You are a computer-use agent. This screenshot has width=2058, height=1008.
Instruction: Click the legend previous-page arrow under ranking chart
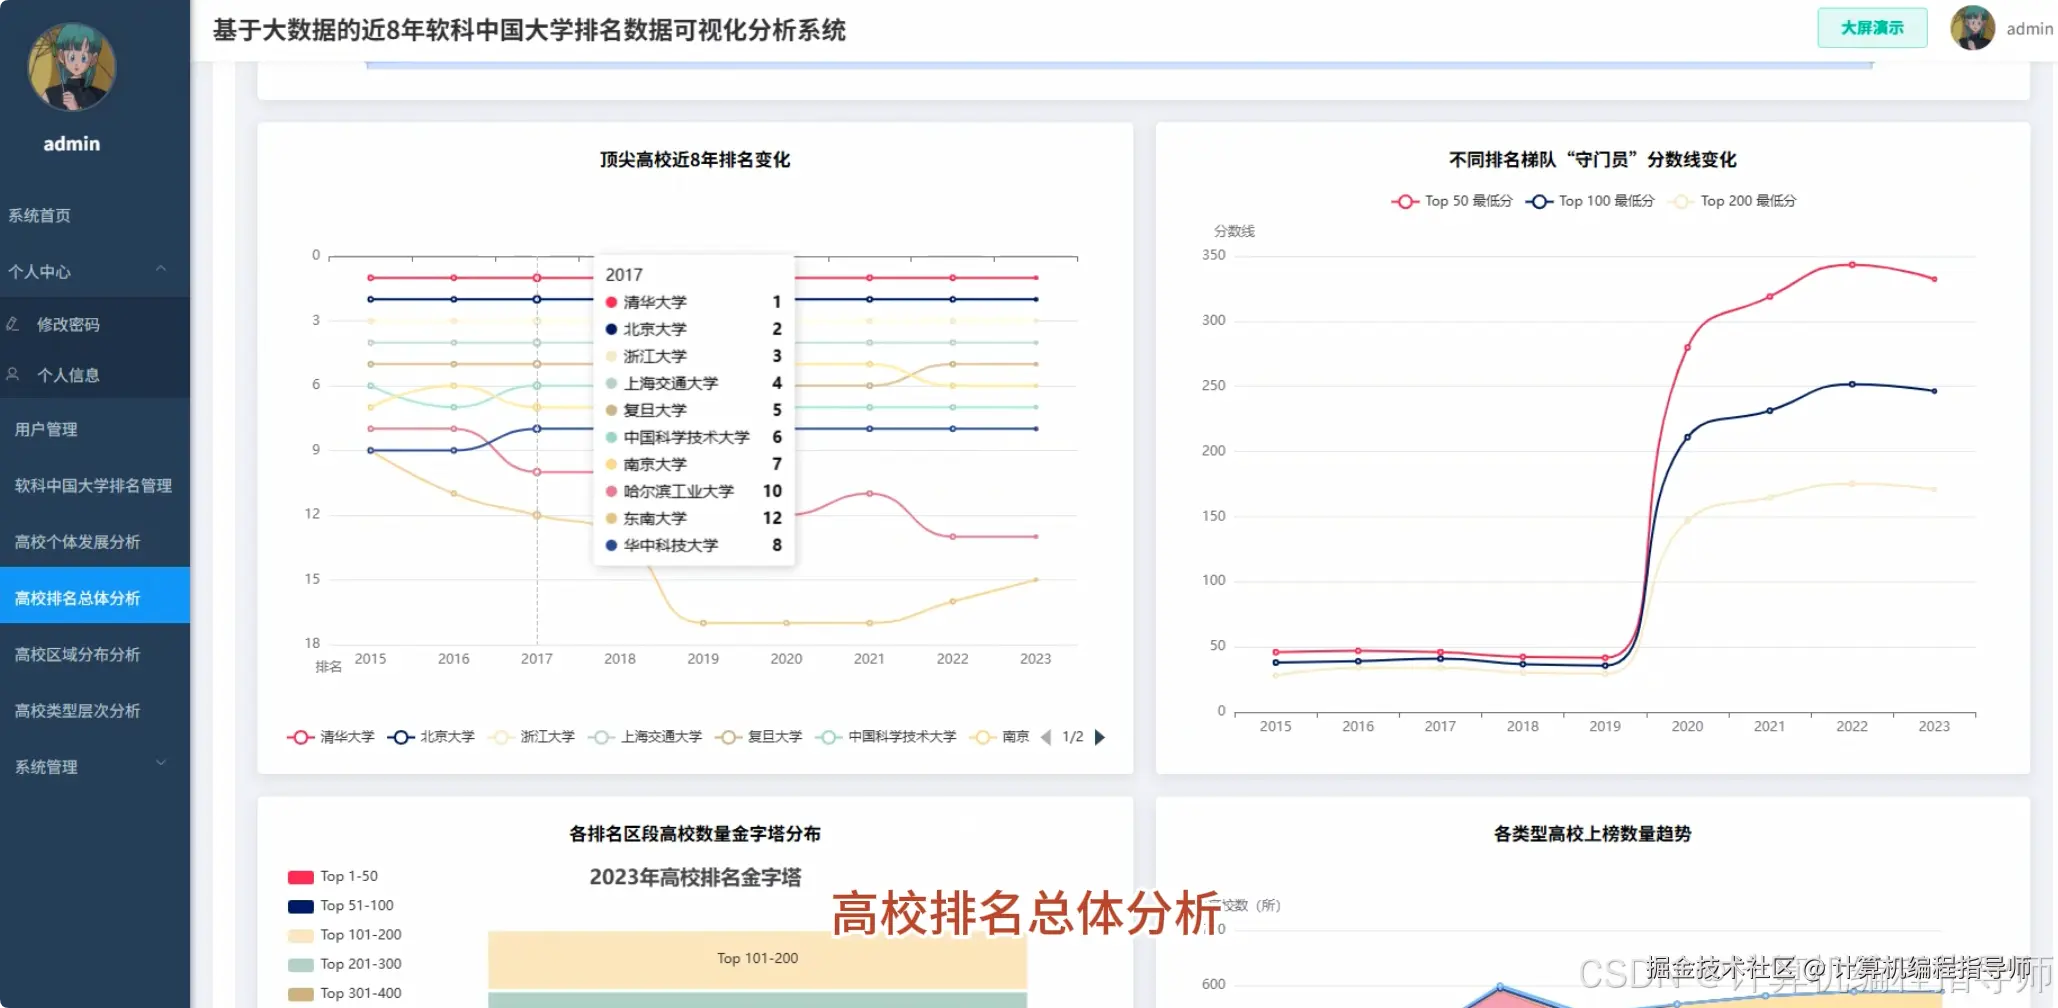(x=1048, y=737)
